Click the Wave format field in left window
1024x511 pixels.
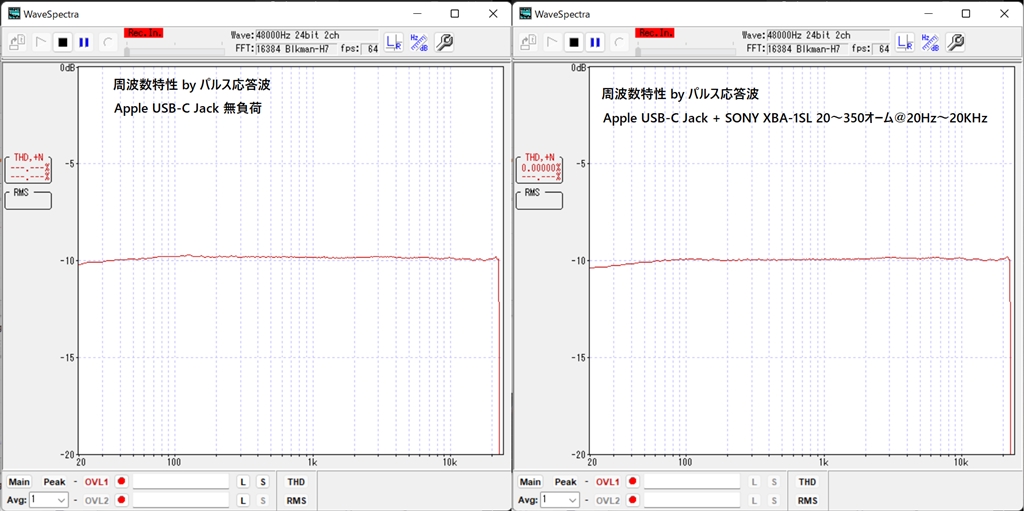click(x=317, y=35)
